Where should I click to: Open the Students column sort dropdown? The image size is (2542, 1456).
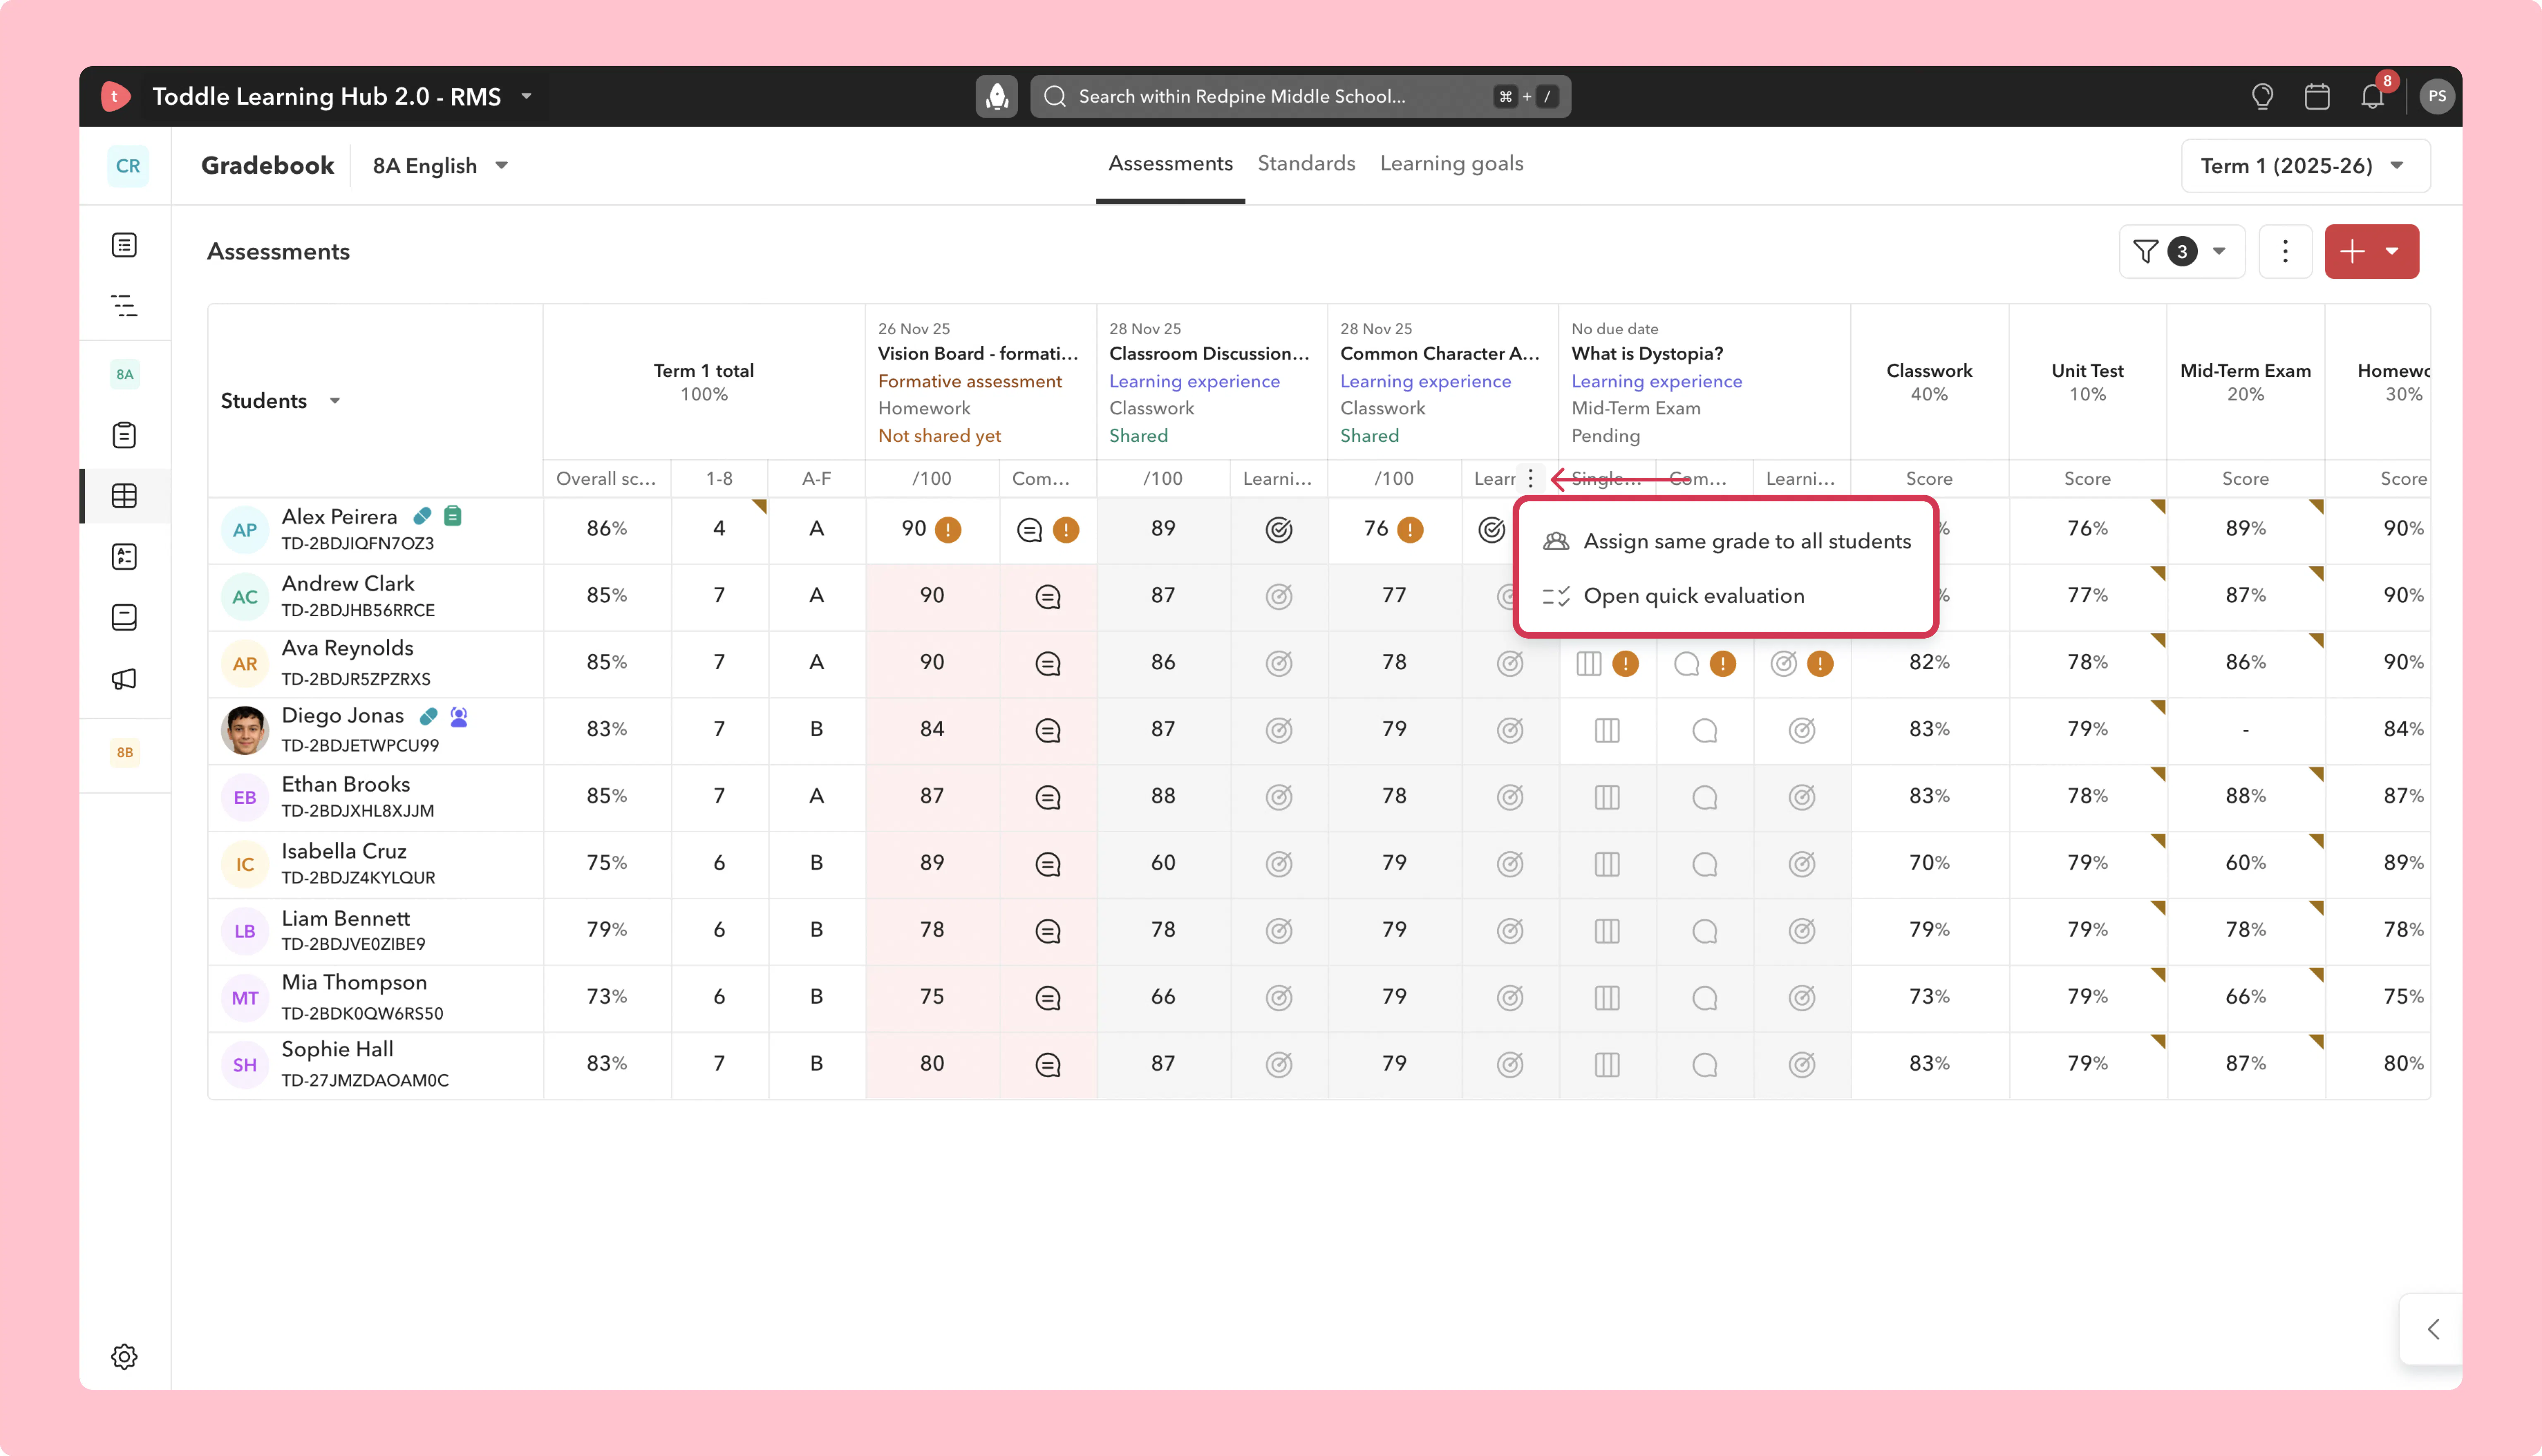click(335, 401)
